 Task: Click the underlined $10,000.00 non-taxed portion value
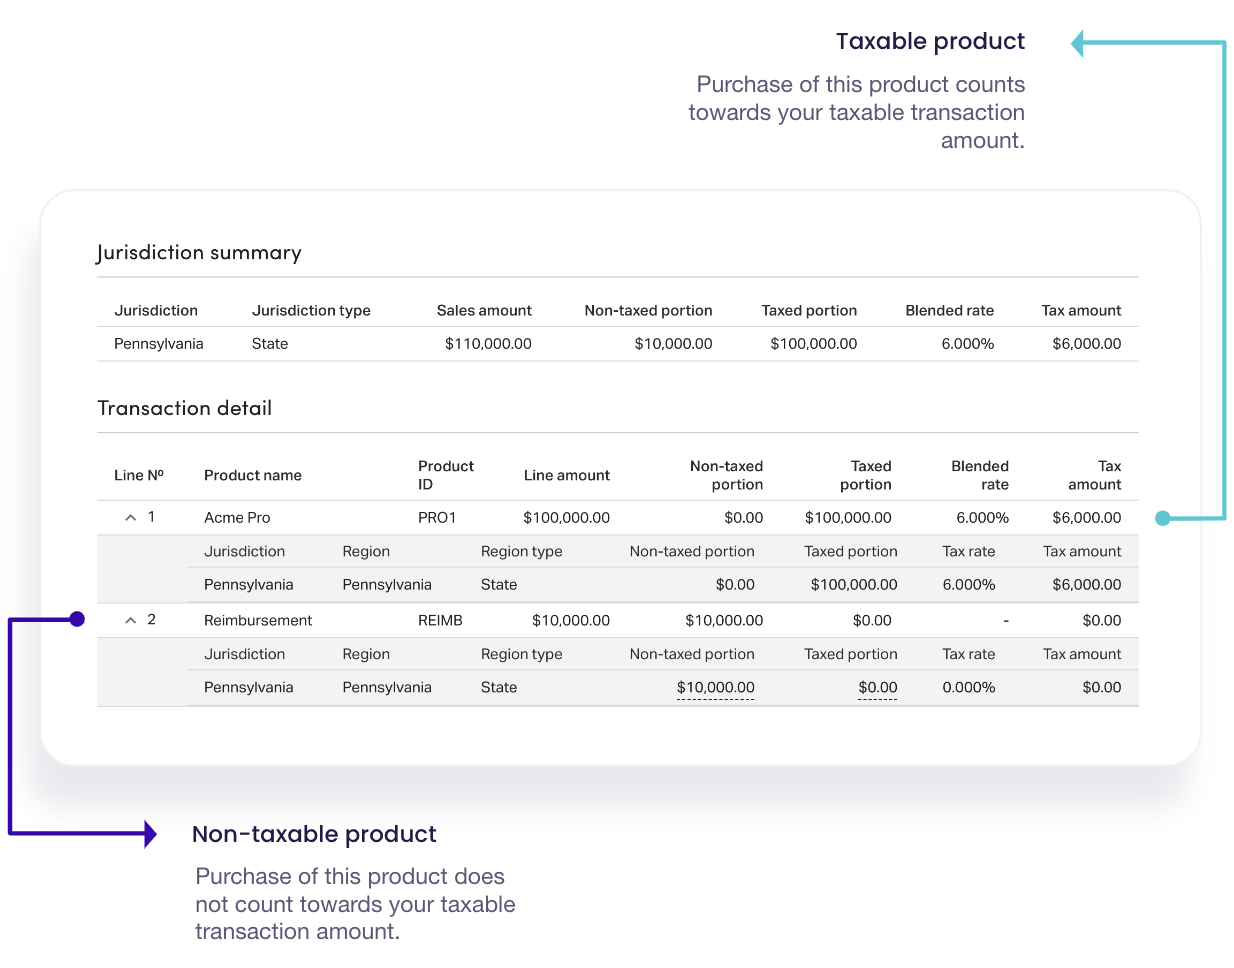(x=715, y=688)
